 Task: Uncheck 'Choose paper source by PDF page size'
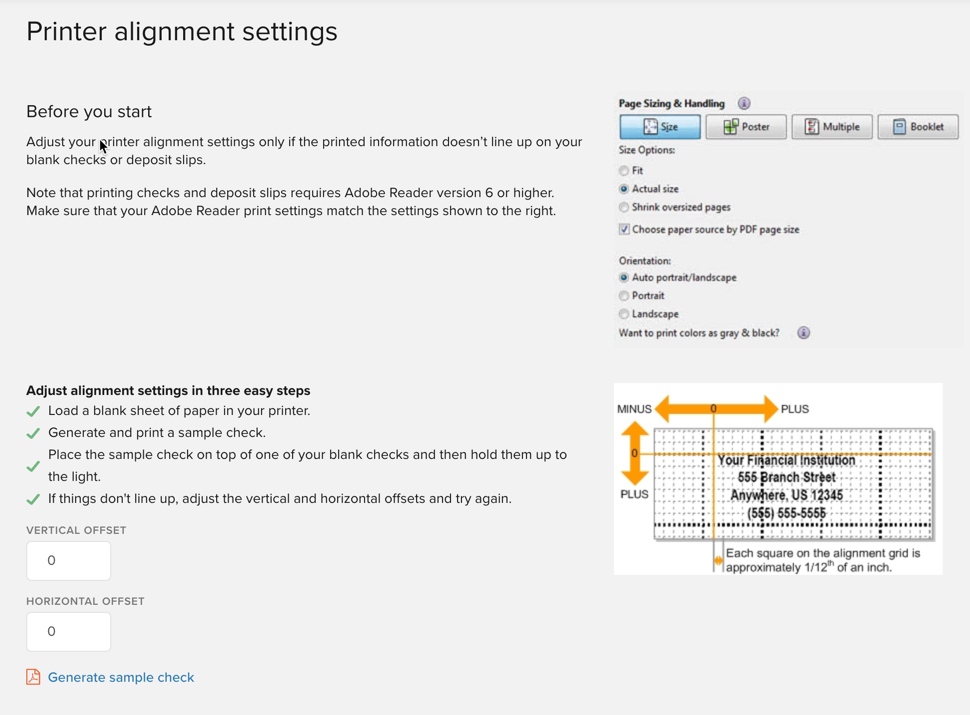point(622,229)
